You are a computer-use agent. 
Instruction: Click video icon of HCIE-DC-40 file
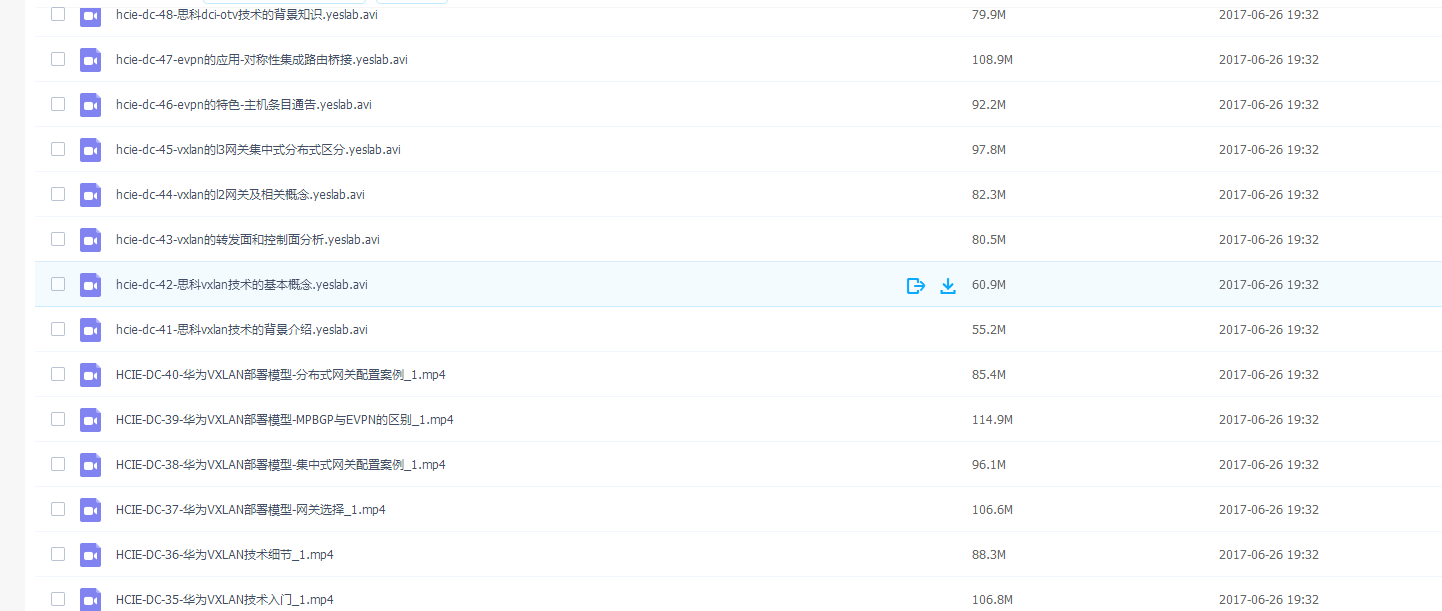[91, 375]
